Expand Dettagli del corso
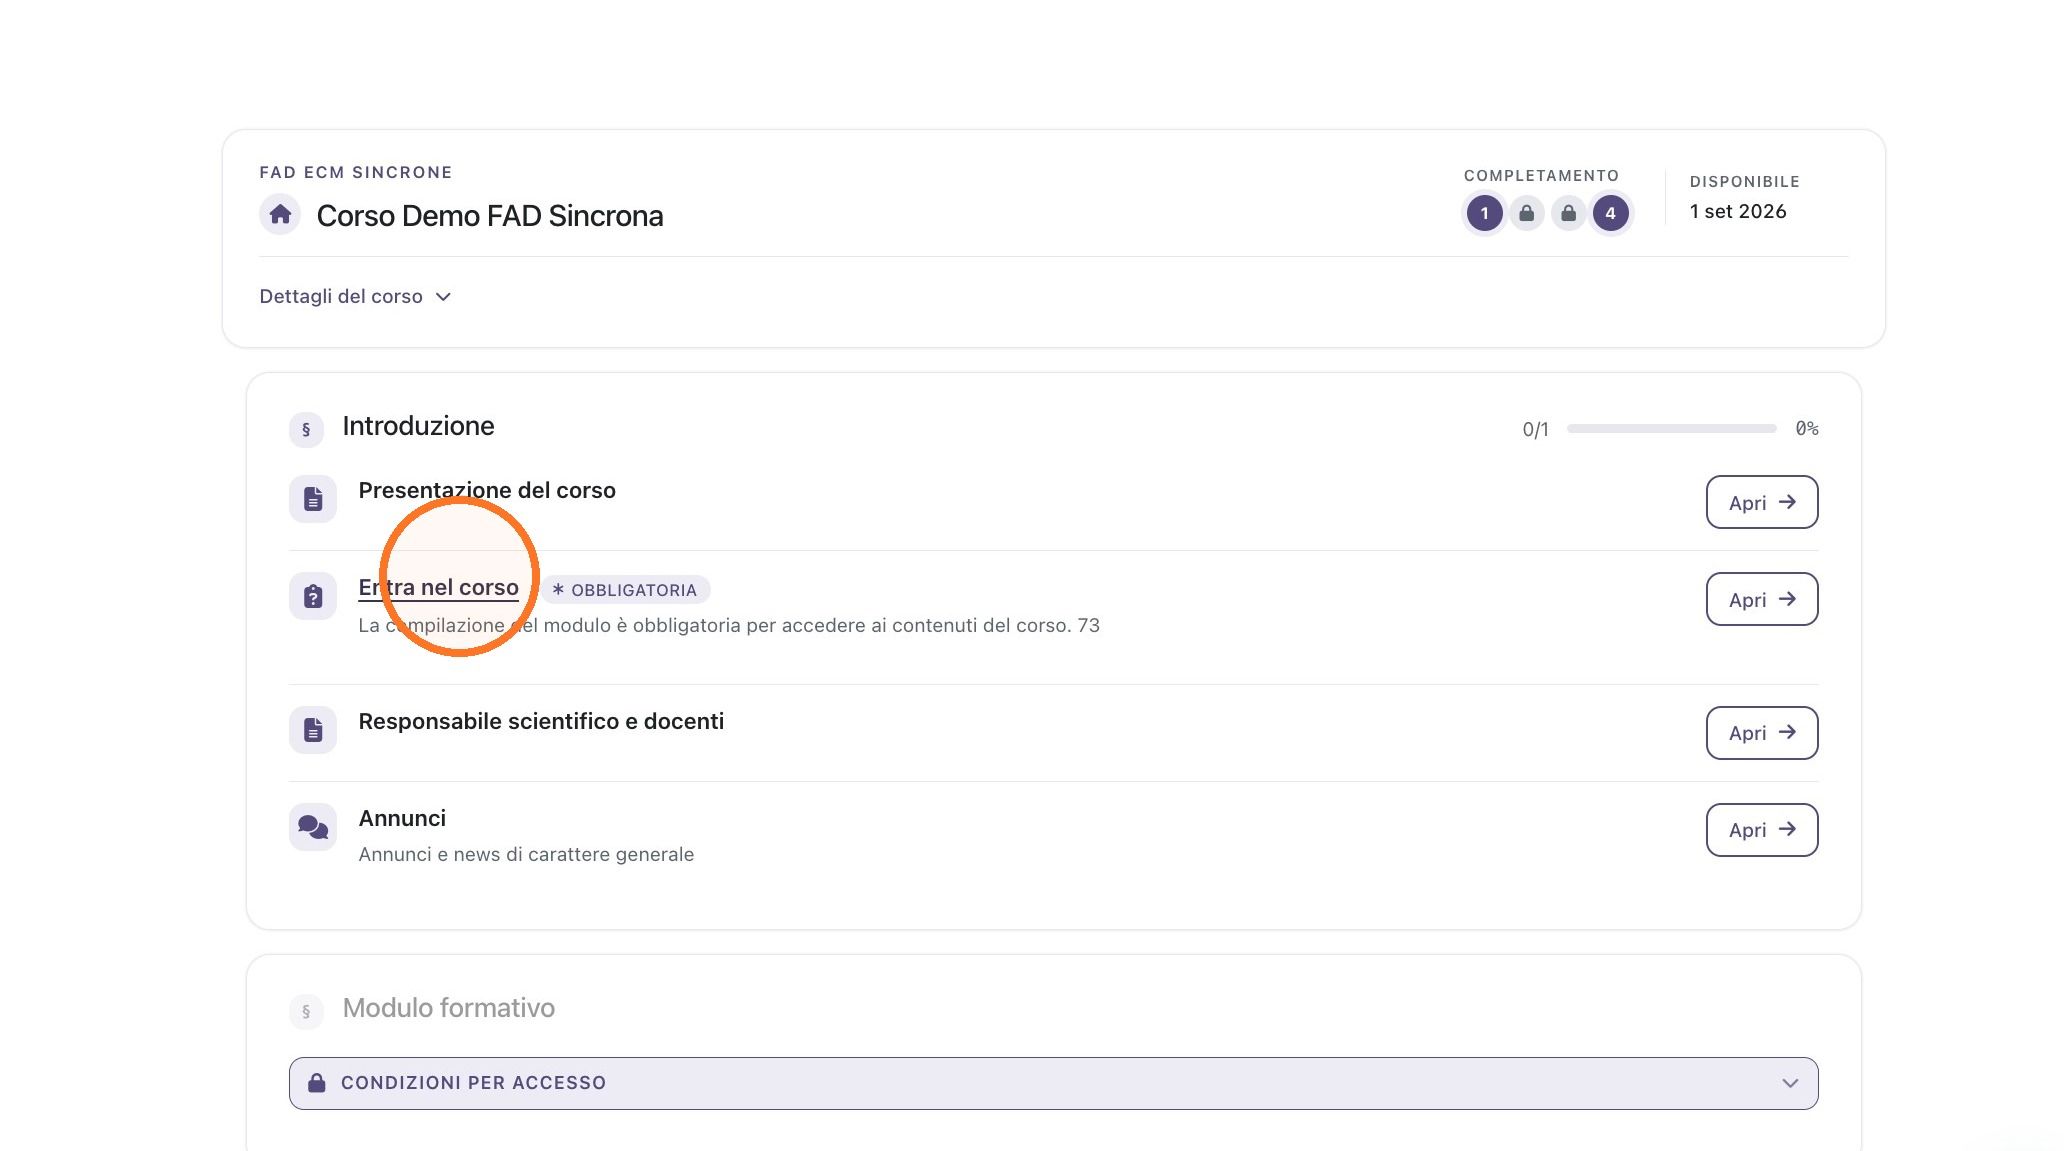This screenshot has height=1151, width=2064. point(355,296)
